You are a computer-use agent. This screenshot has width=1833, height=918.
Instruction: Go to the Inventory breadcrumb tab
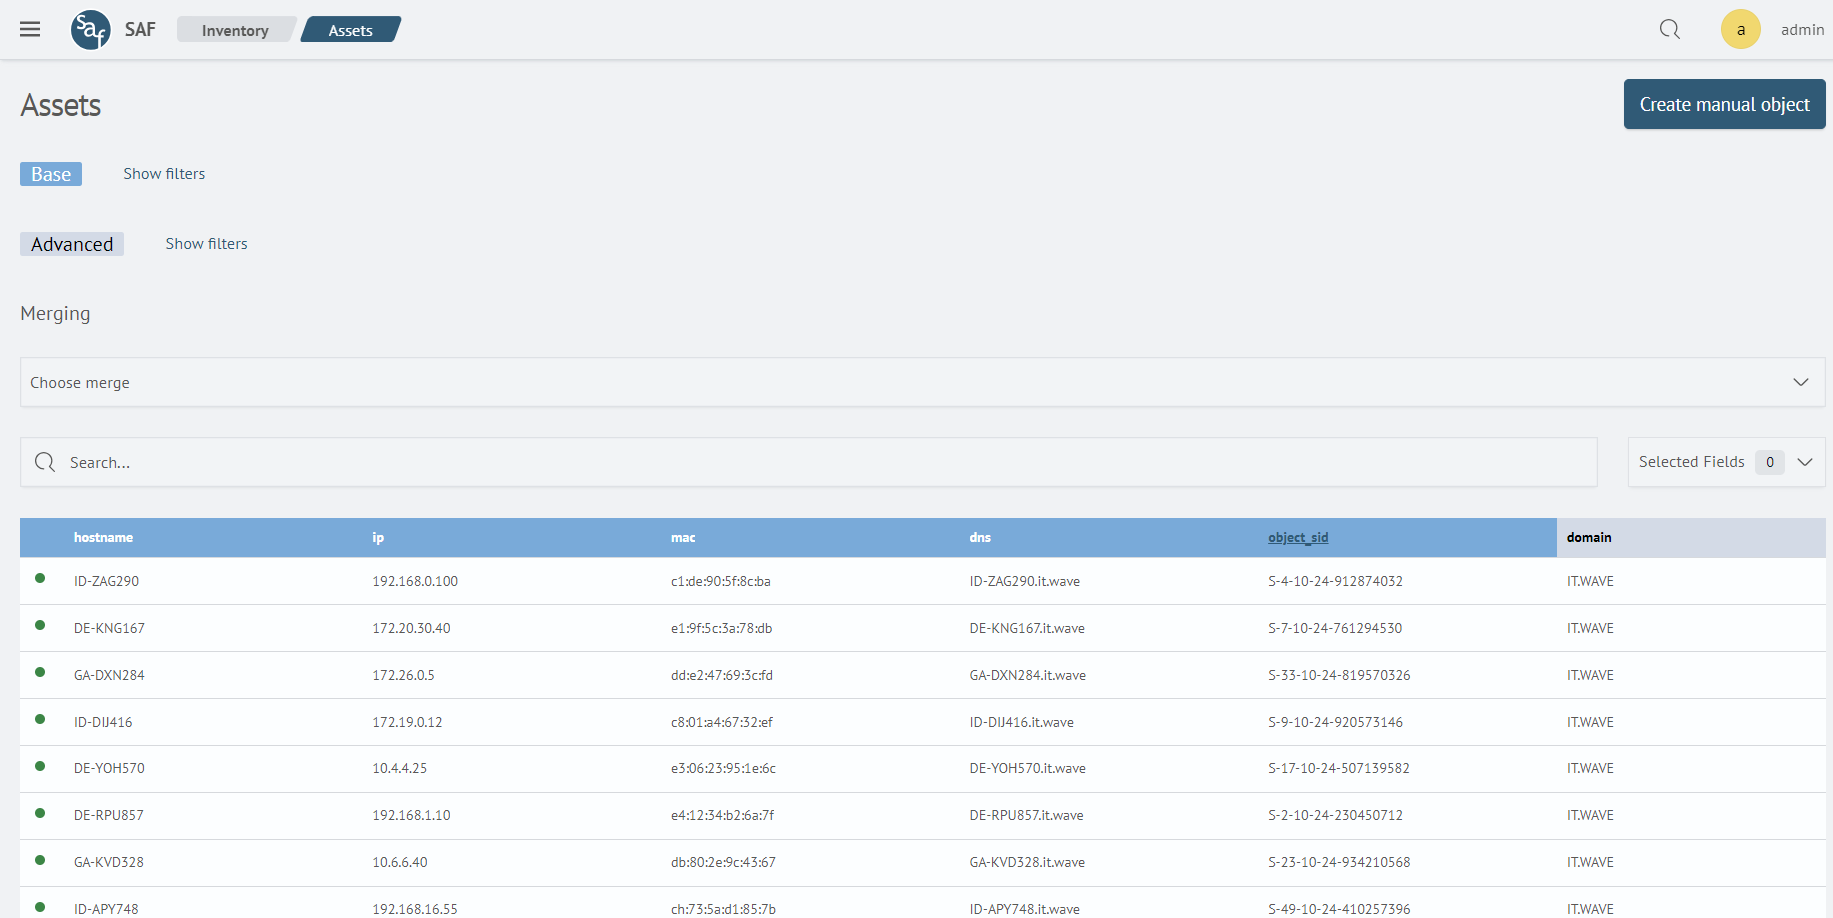pos(235,30)
